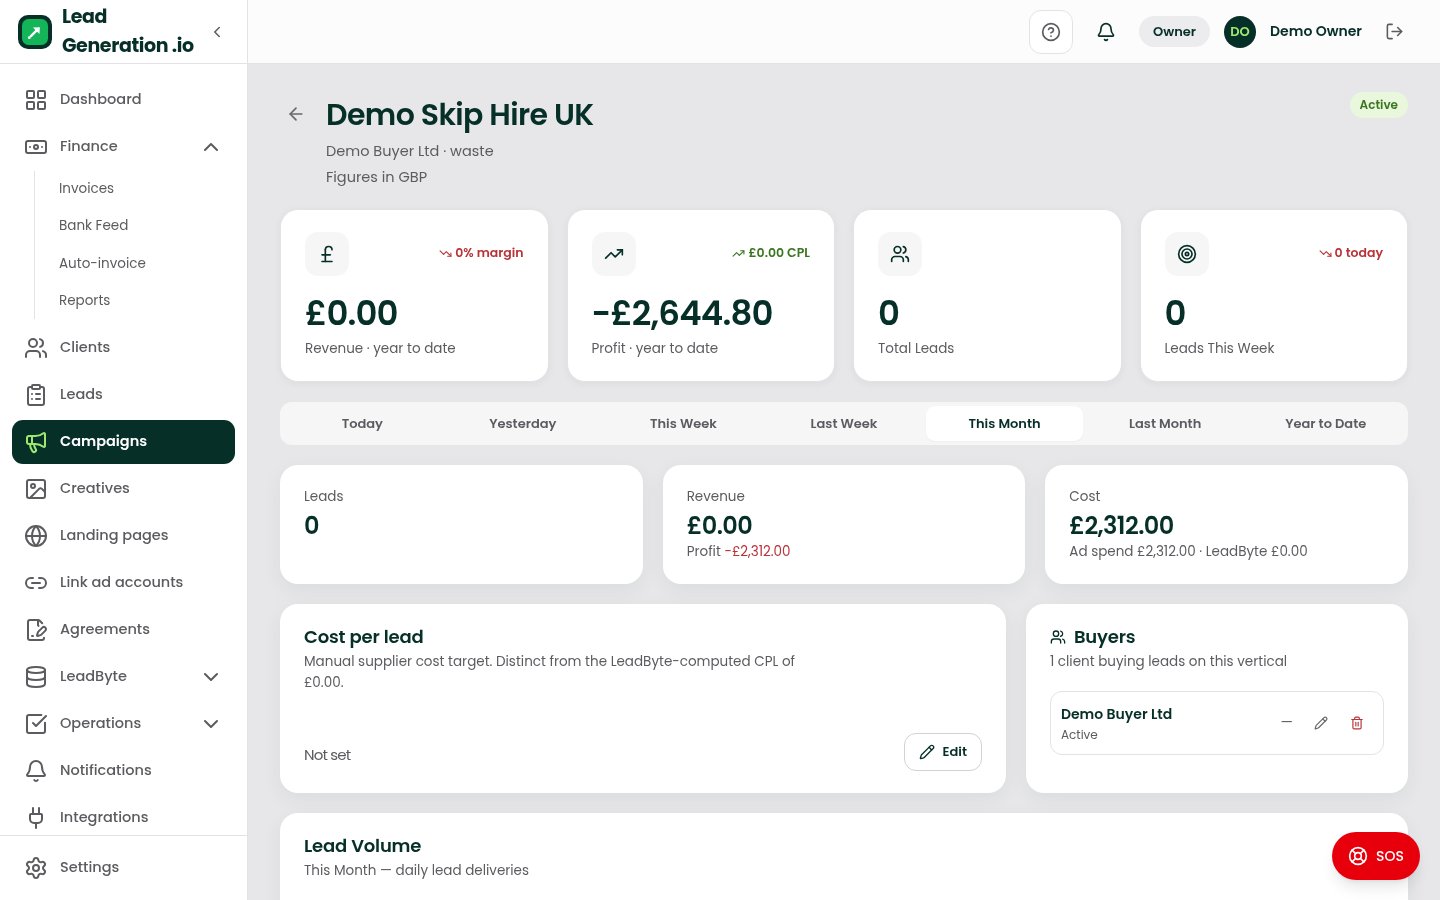Image resolution: width=1440 pixels, height=900 pixels.
Task: Edit Demo Buyer Ltd with pencil icon
Action: 1321,723
